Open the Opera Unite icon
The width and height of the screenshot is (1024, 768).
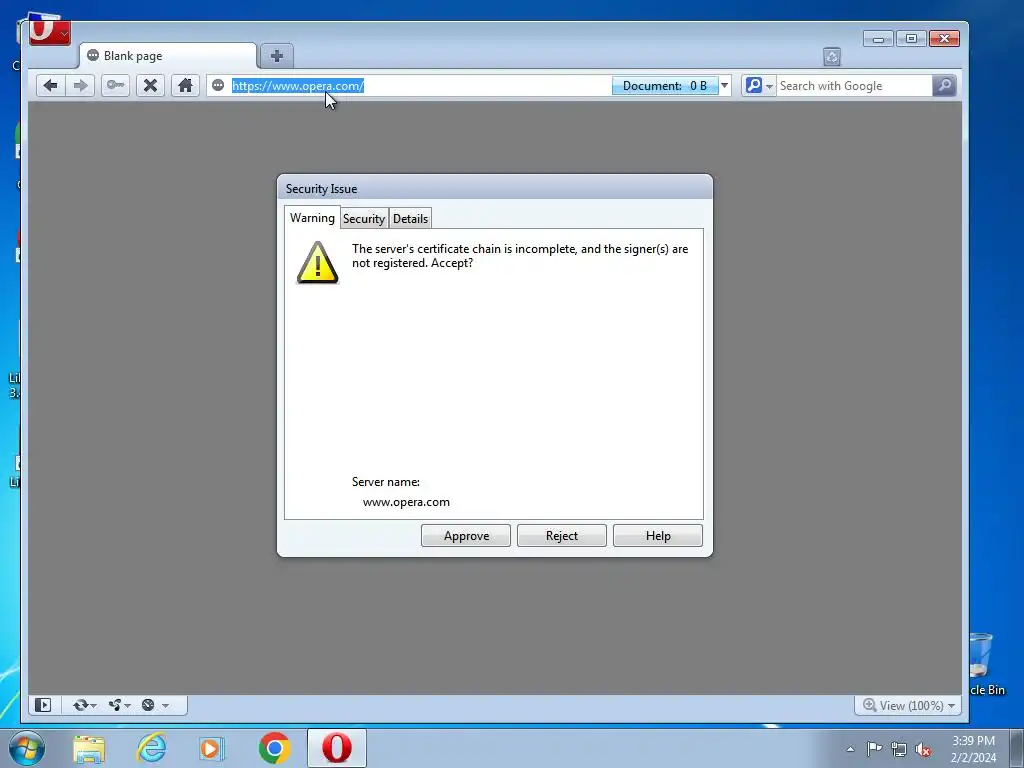(119, 705)
